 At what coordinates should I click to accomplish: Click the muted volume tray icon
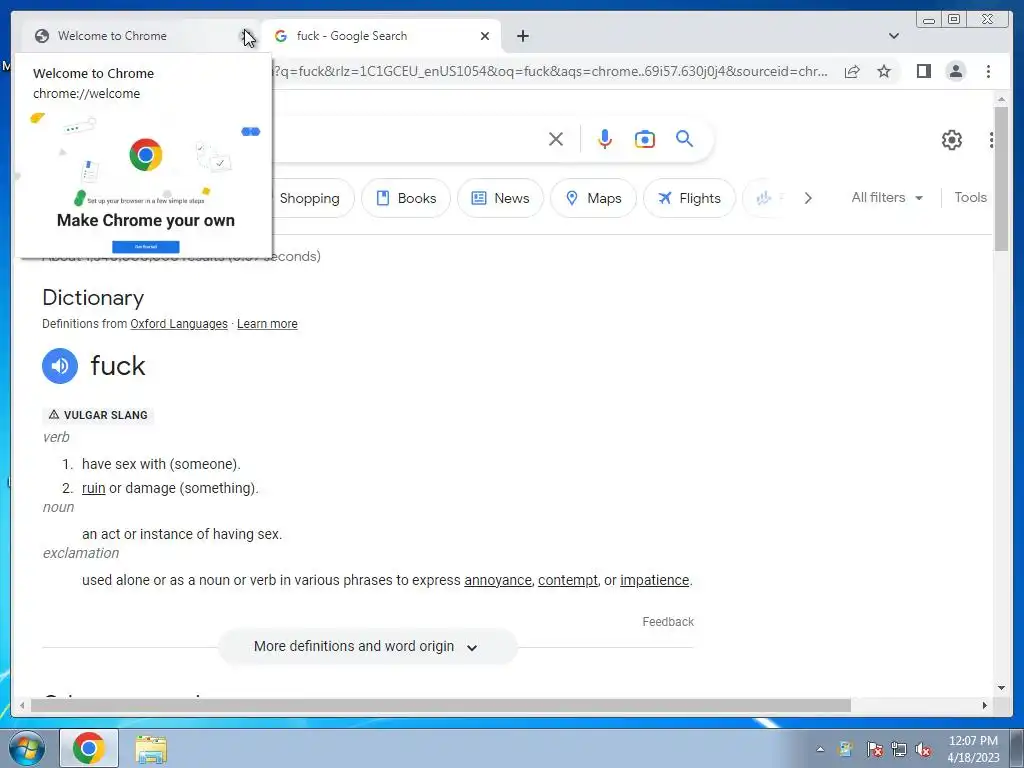(x=923, y=749)
